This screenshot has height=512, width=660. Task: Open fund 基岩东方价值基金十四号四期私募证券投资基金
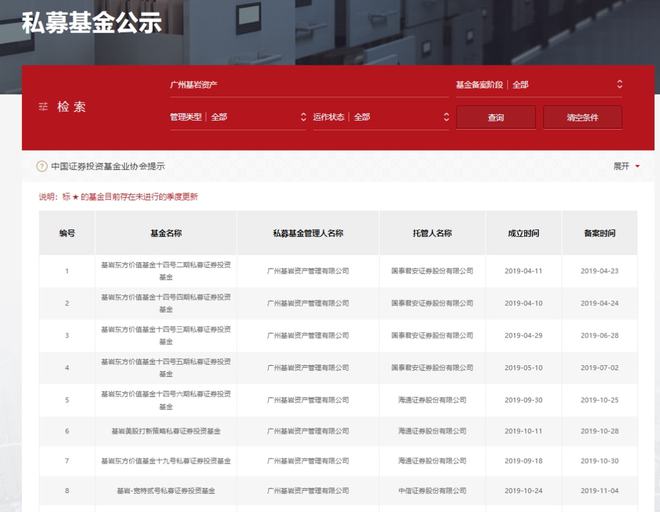pos(166,303)
